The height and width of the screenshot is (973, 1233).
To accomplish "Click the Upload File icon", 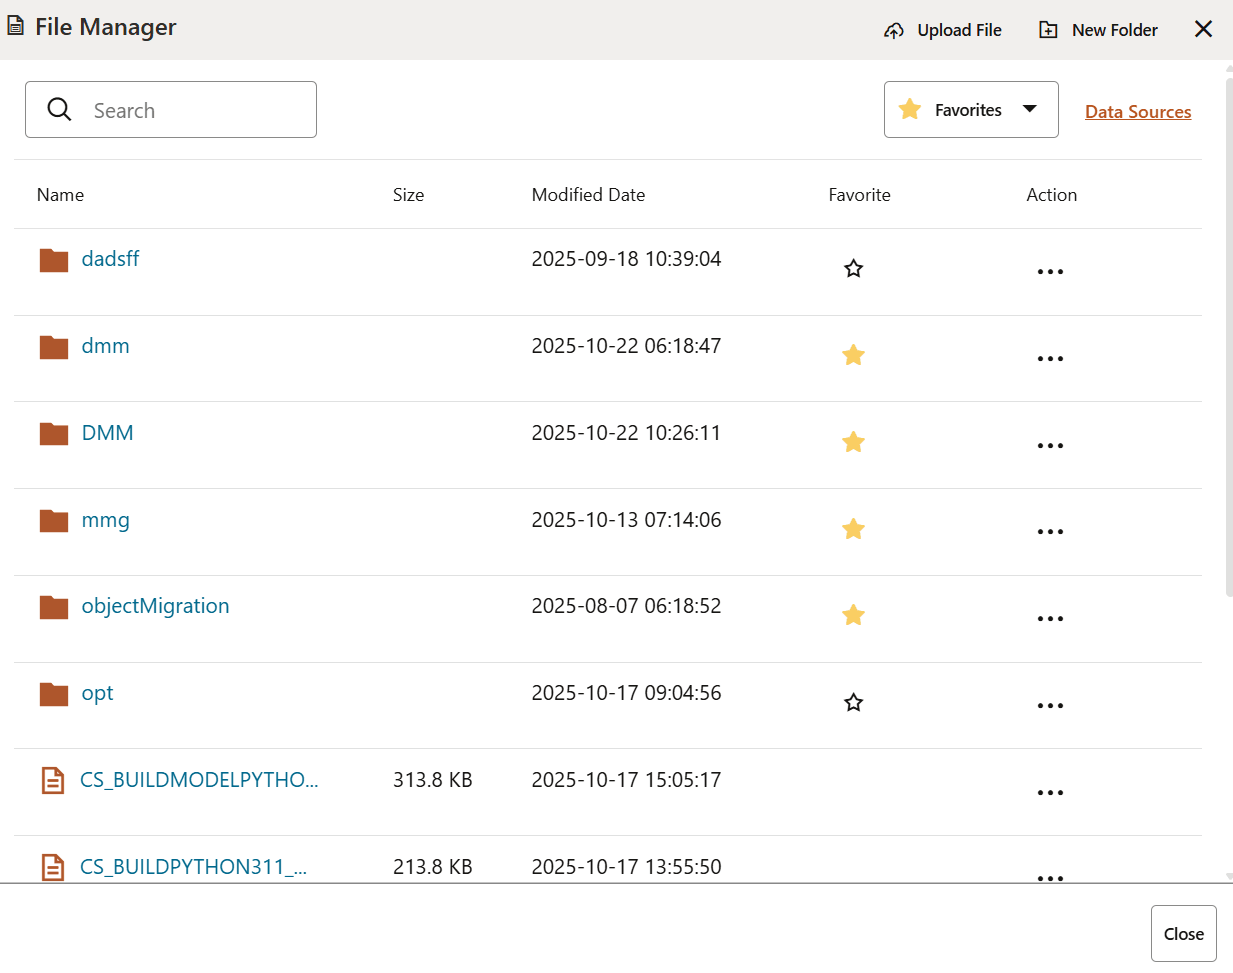I will point(893,30).
